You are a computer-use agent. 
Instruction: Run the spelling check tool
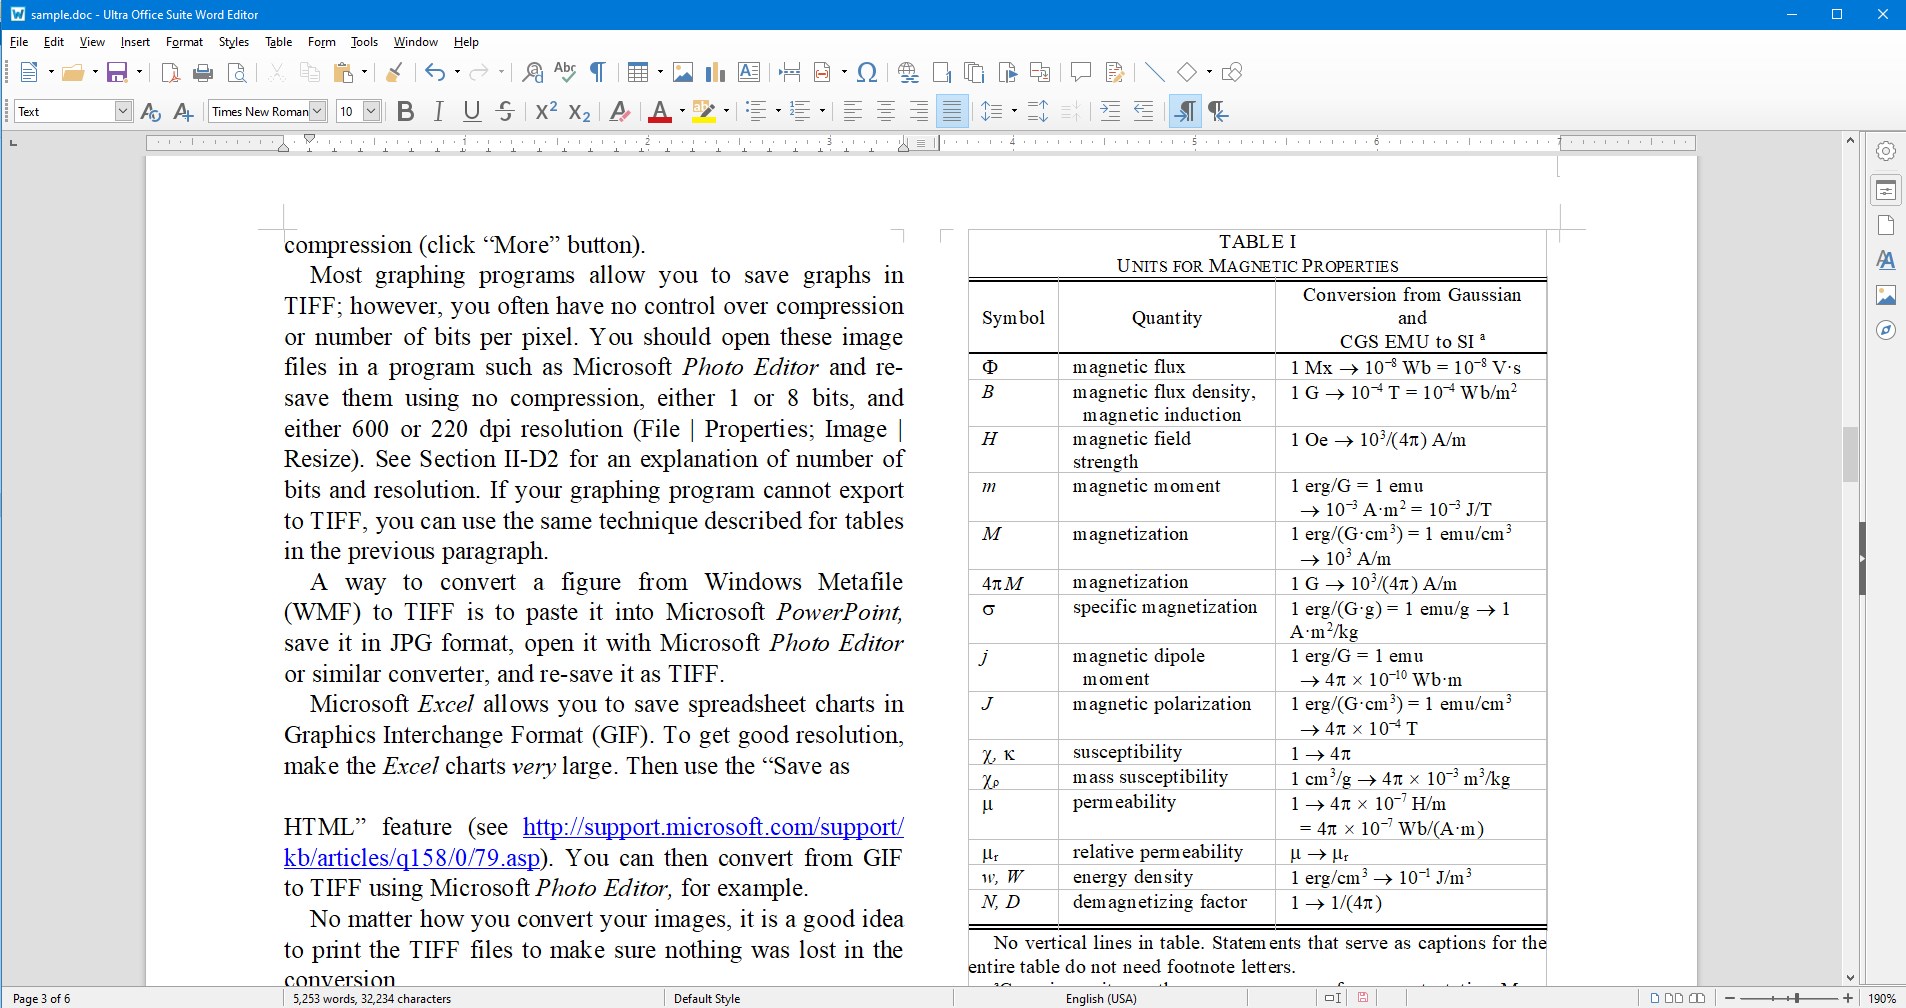pyautogui.click(x=565, y=72)
